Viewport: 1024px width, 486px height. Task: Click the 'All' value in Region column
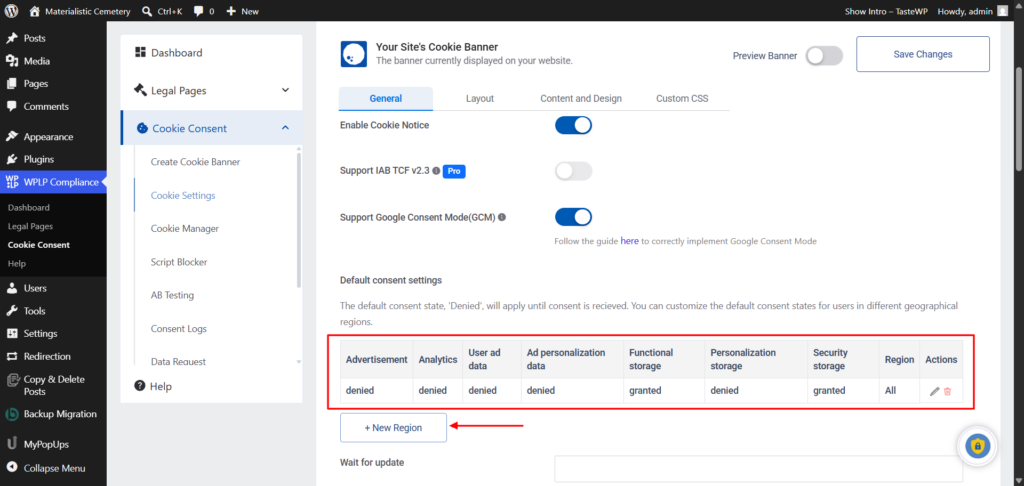click(x=890, y=391)
